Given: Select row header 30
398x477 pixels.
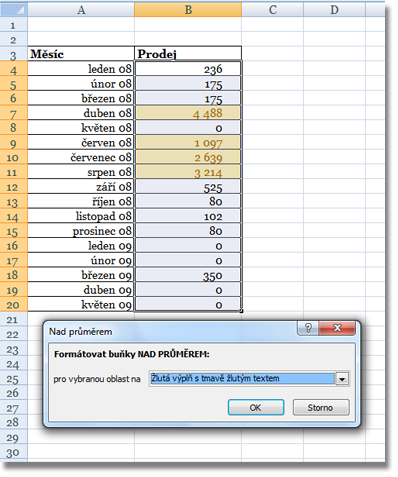Looking at the screenshot, I should pos(14,452).
